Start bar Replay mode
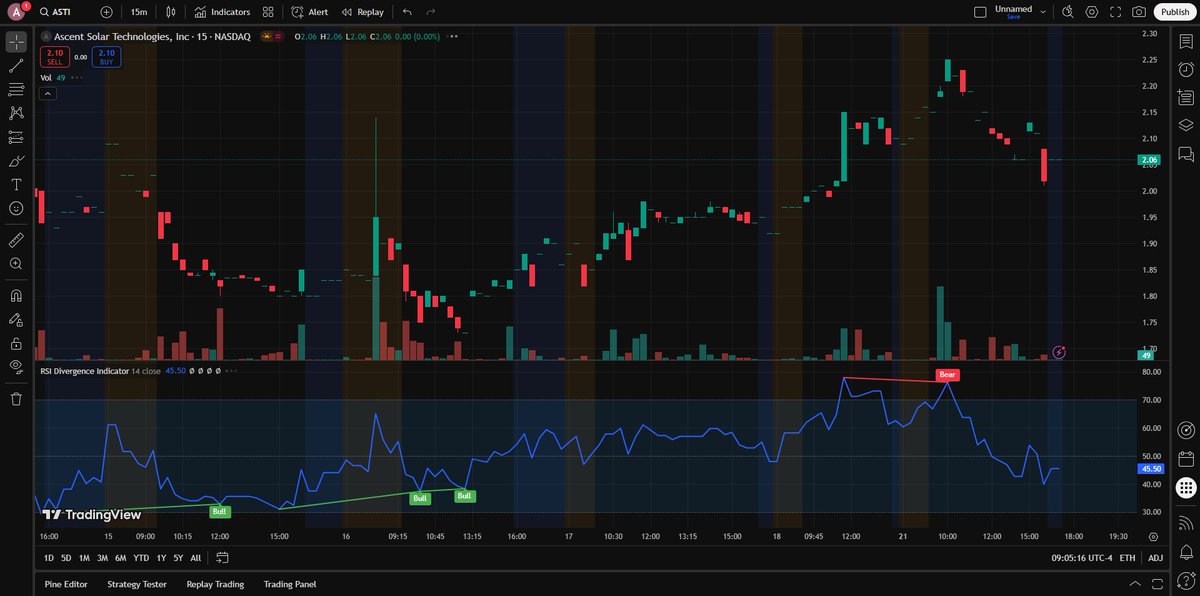1200x596 pixels. (362, 12)
